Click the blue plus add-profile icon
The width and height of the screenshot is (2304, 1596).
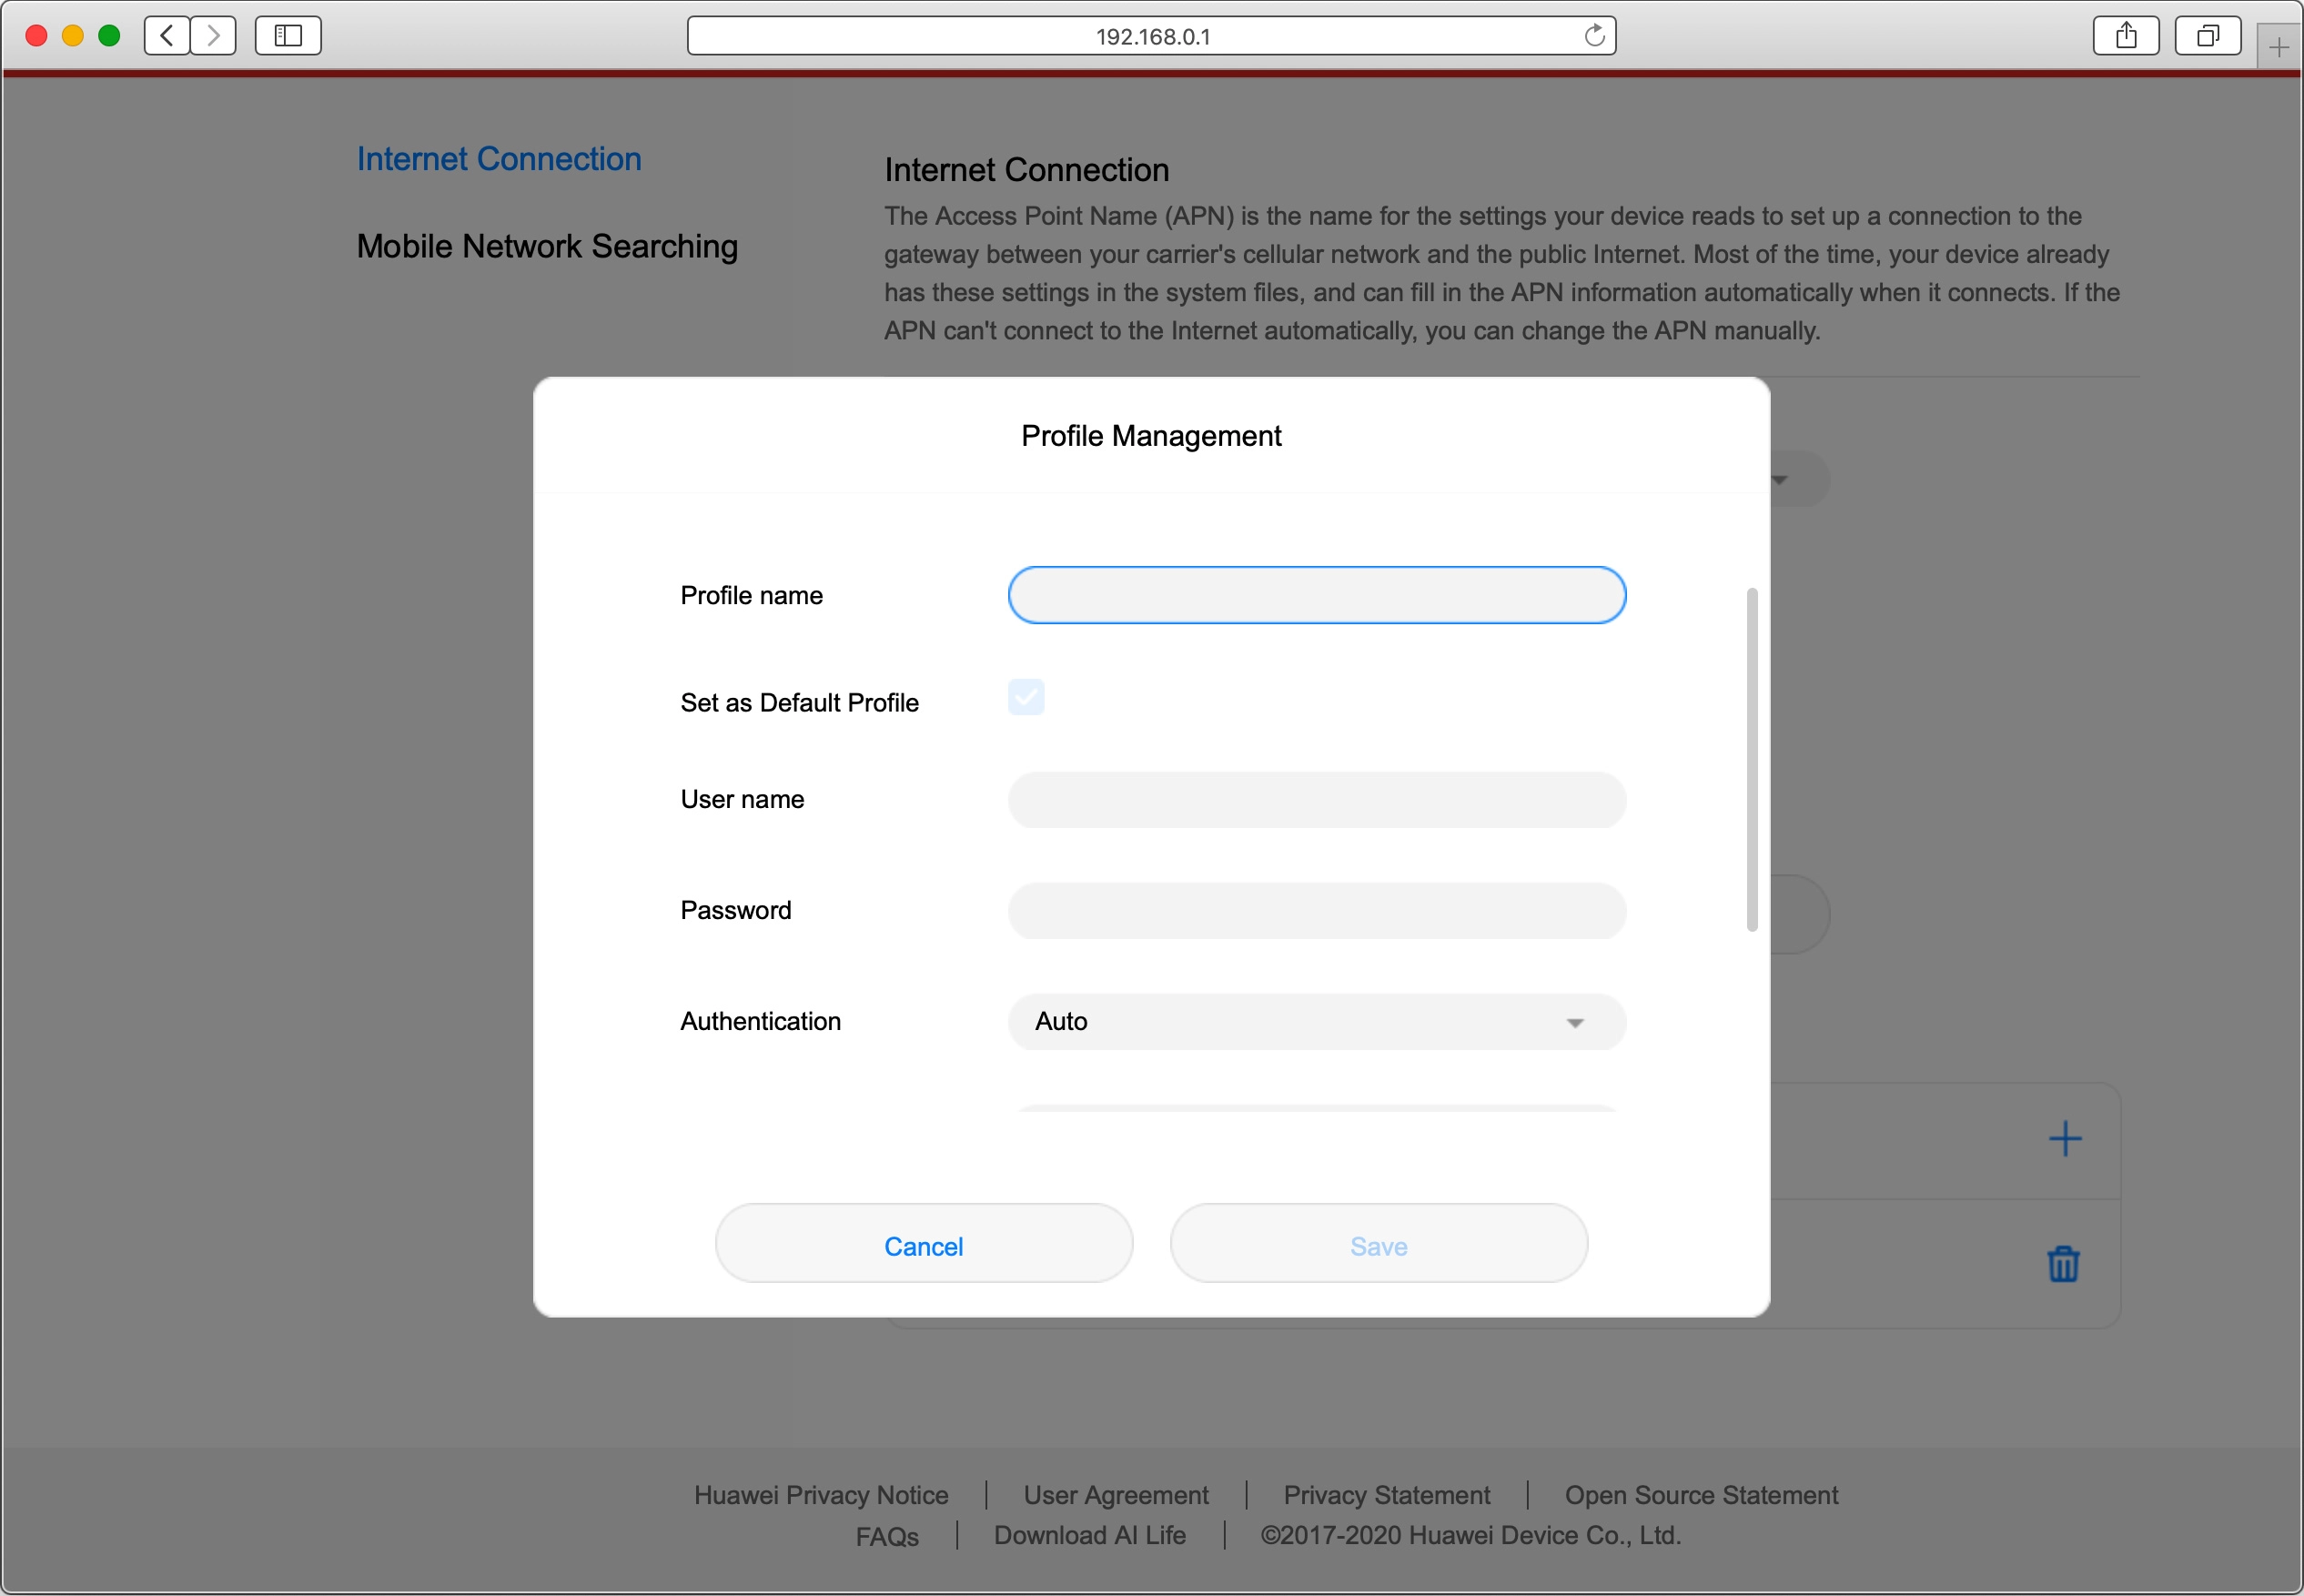pyautogui.click(x=2064, y=1139)
